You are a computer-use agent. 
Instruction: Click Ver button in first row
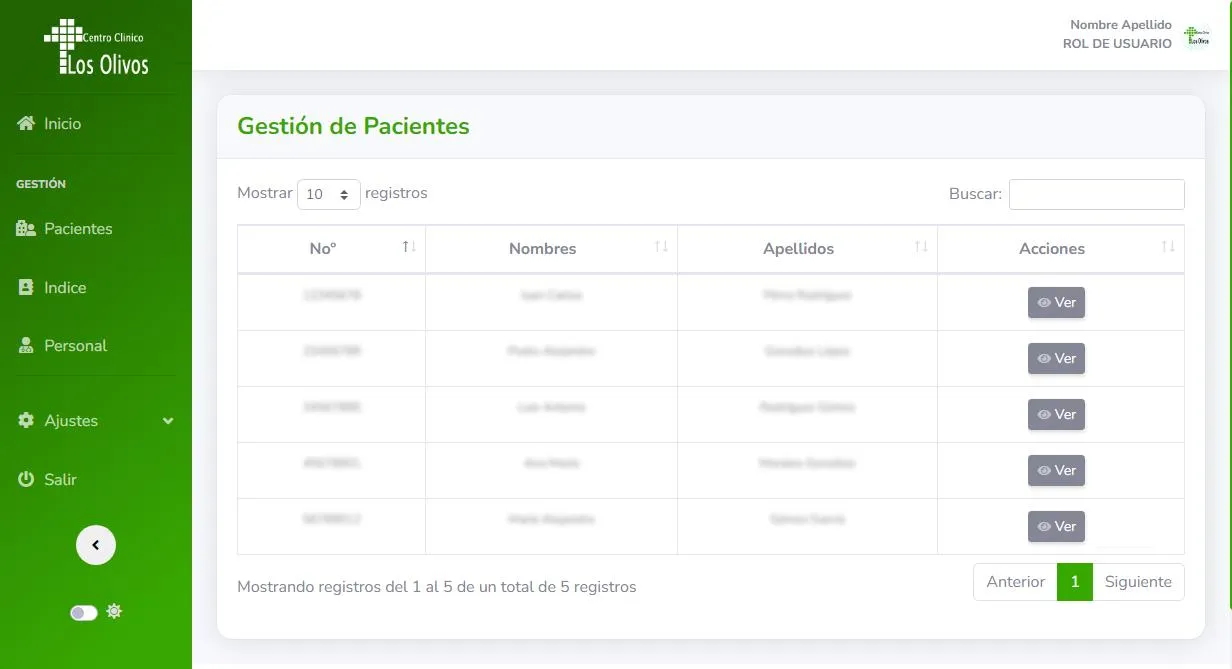[1056, 302]
